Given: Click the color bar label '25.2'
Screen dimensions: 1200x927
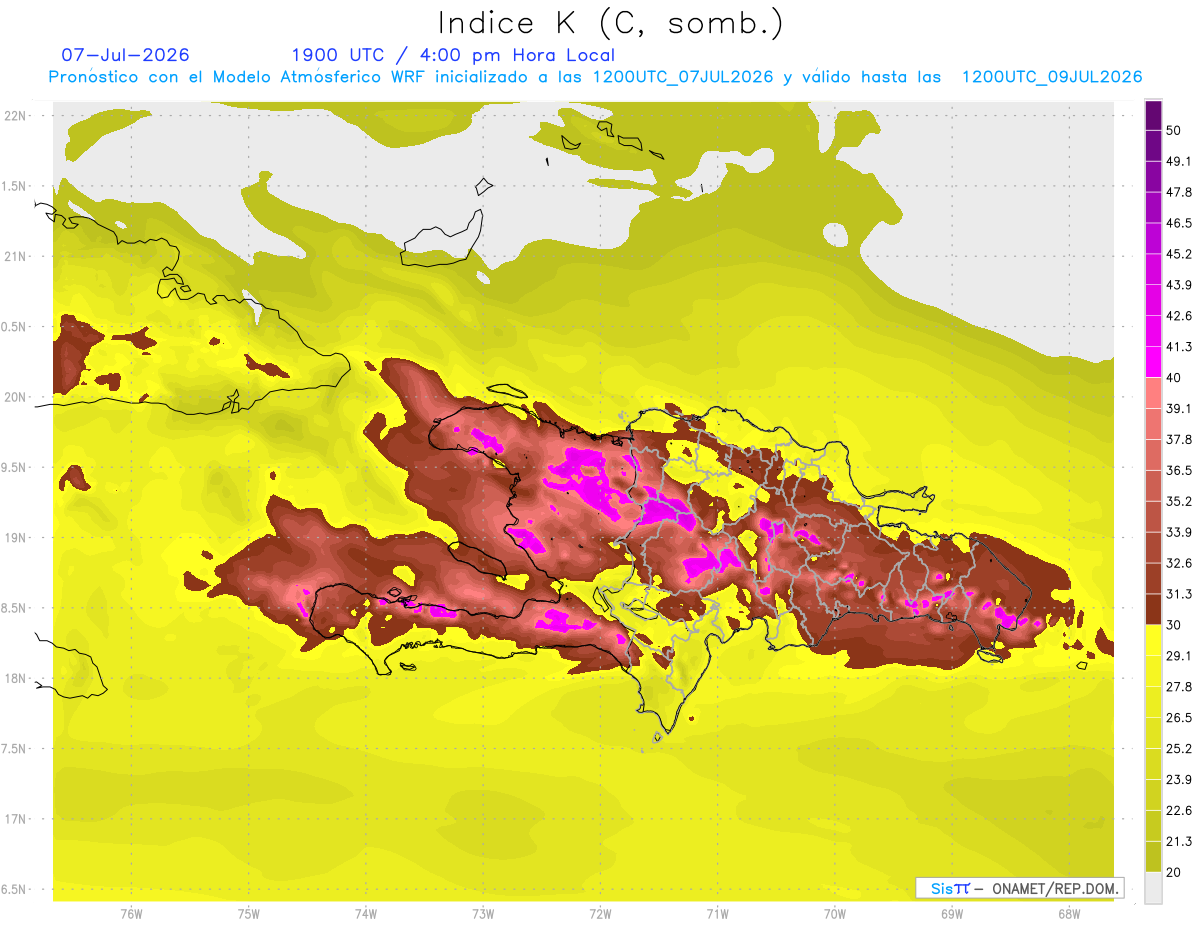Looking at the screenshot, I should (1179, 748).
